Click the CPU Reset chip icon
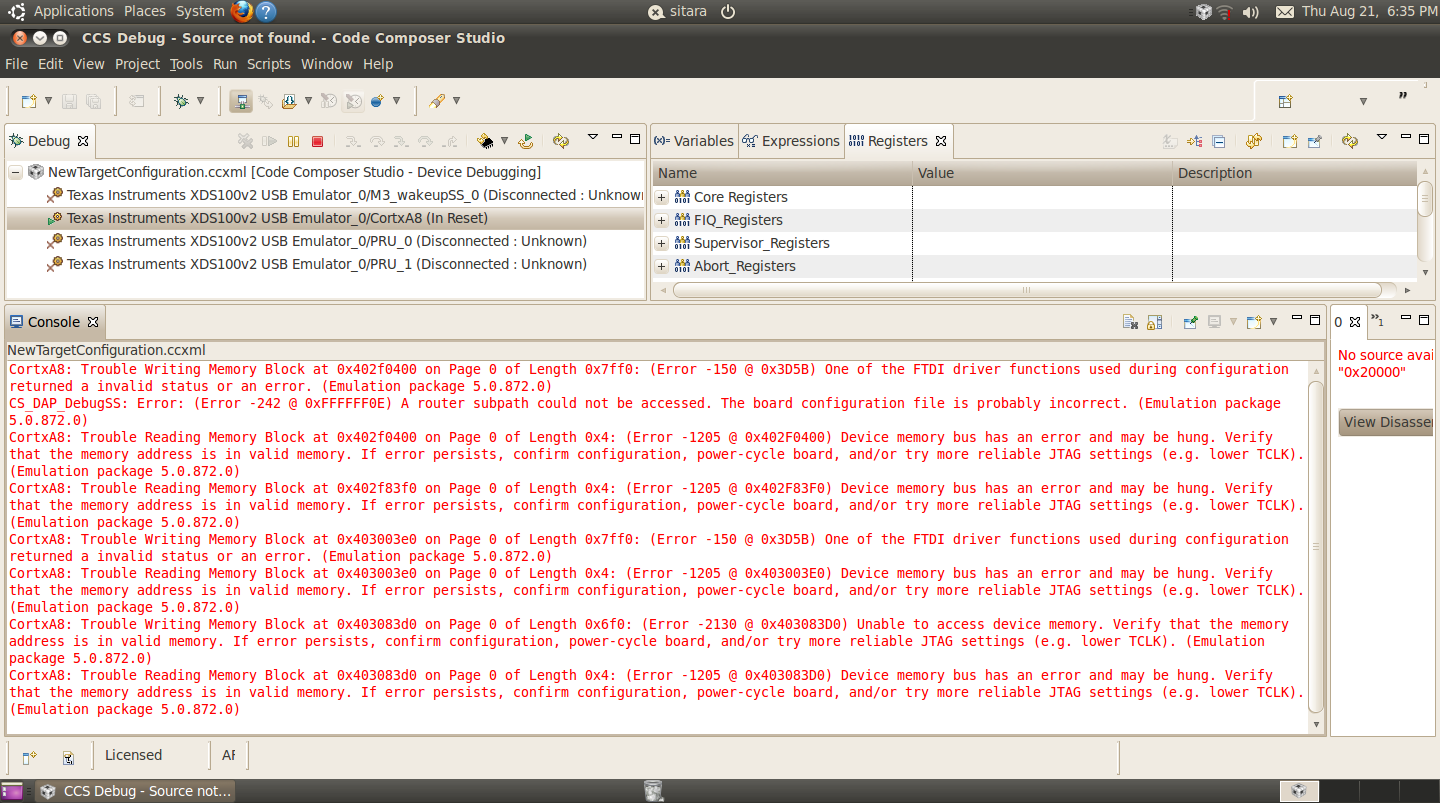 (x=485, y=142)
